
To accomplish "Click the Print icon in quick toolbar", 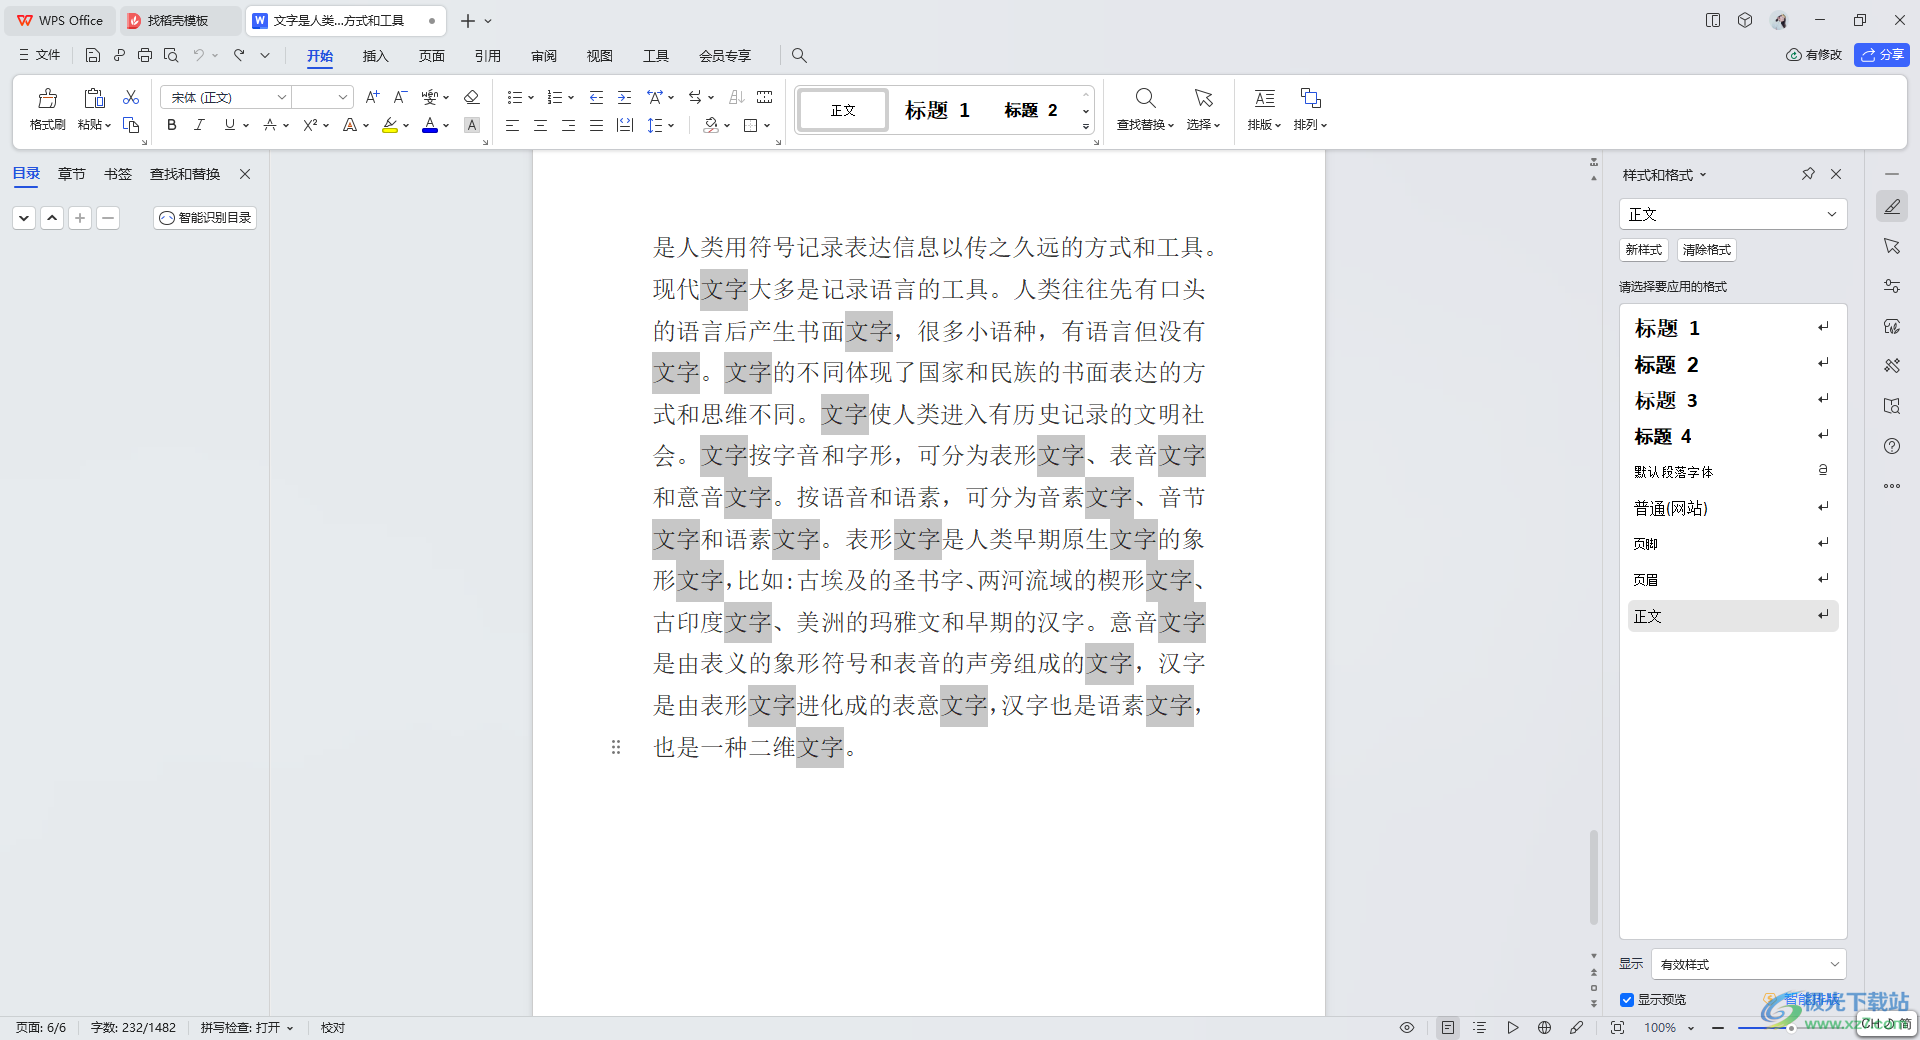I will click(145, 55).
